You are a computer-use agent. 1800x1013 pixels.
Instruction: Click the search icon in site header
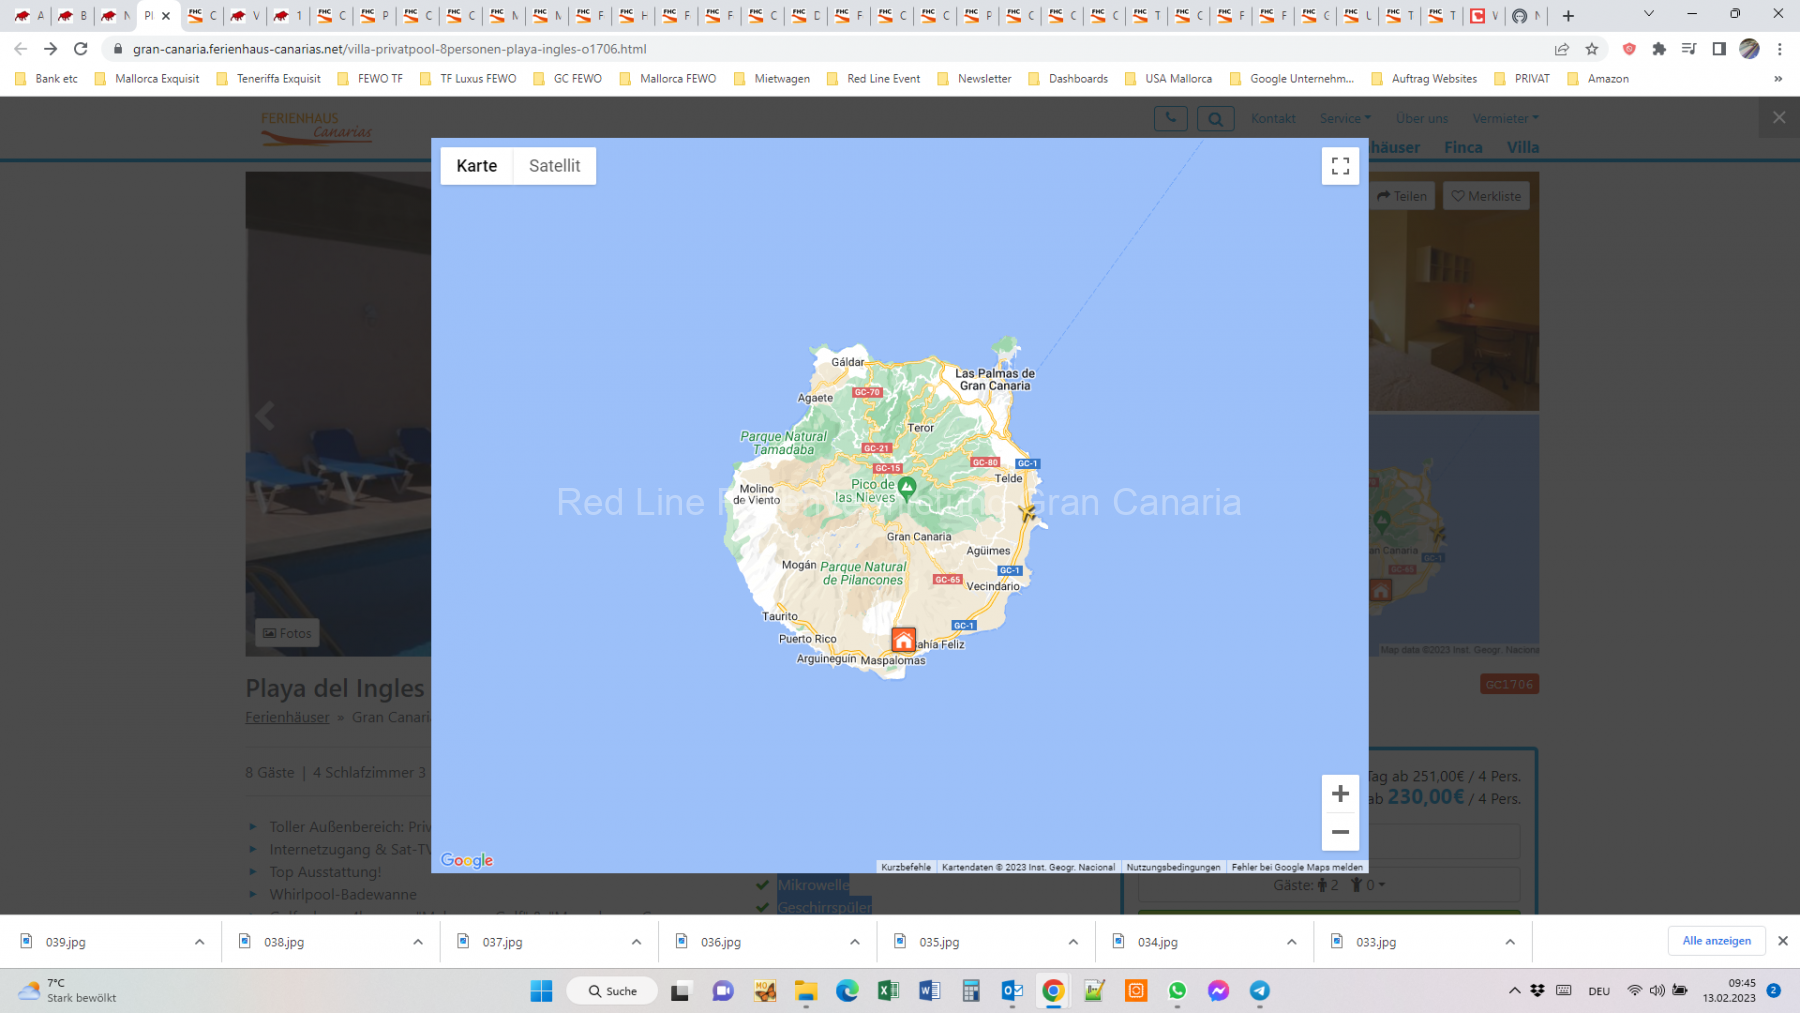pos(1215,119)
